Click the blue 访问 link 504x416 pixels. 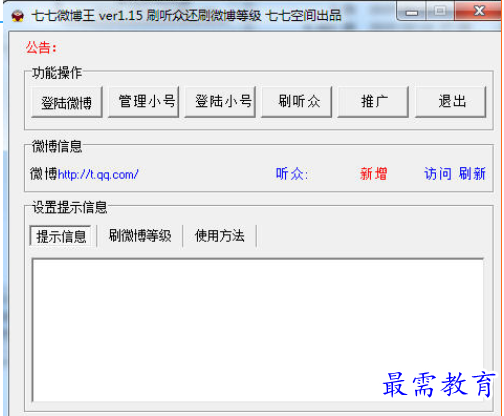tap(438, 174)
